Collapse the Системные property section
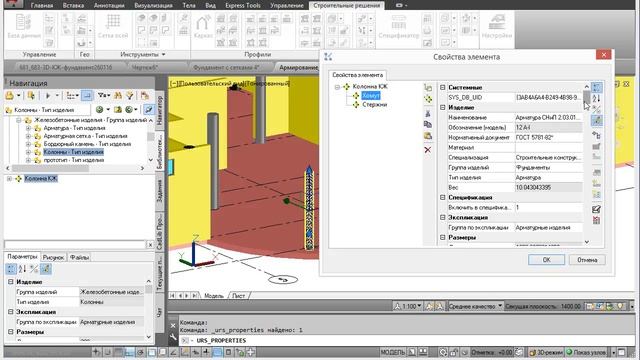 pyautogui.click(x=442, y=87)
